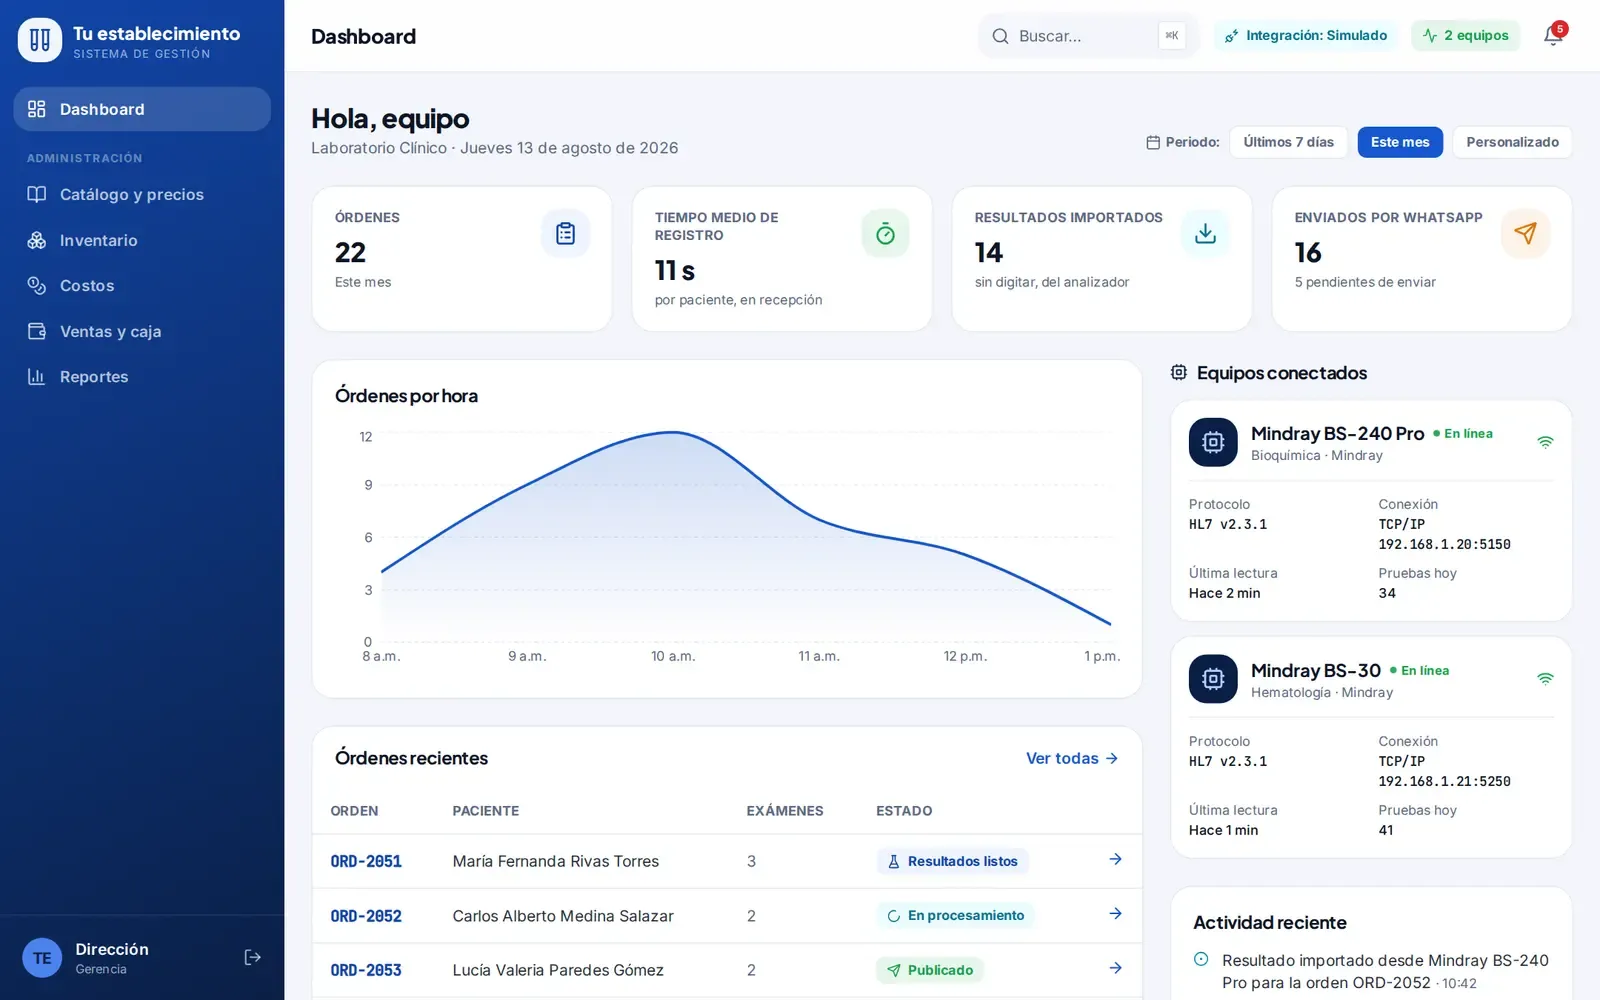Screen dimensions: 1600x1000
Task: Select the Últimos 7 días period
Action: coord(1288,142)
